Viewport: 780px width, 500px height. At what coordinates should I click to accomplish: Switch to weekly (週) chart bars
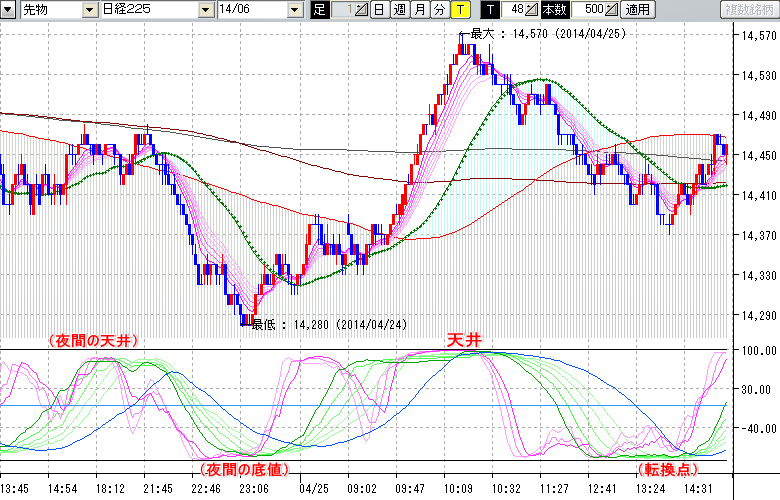coord(399,10)
